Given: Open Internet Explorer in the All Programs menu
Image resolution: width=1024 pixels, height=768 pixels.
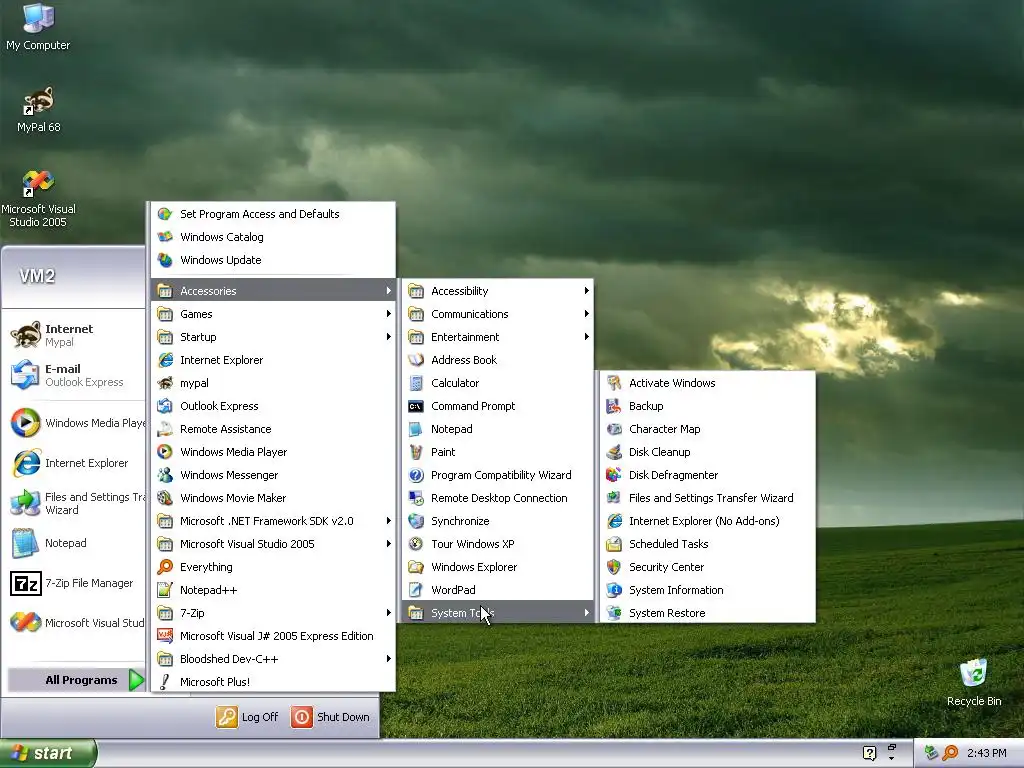Looking at the screenshot, I should (x=273, y=360).
